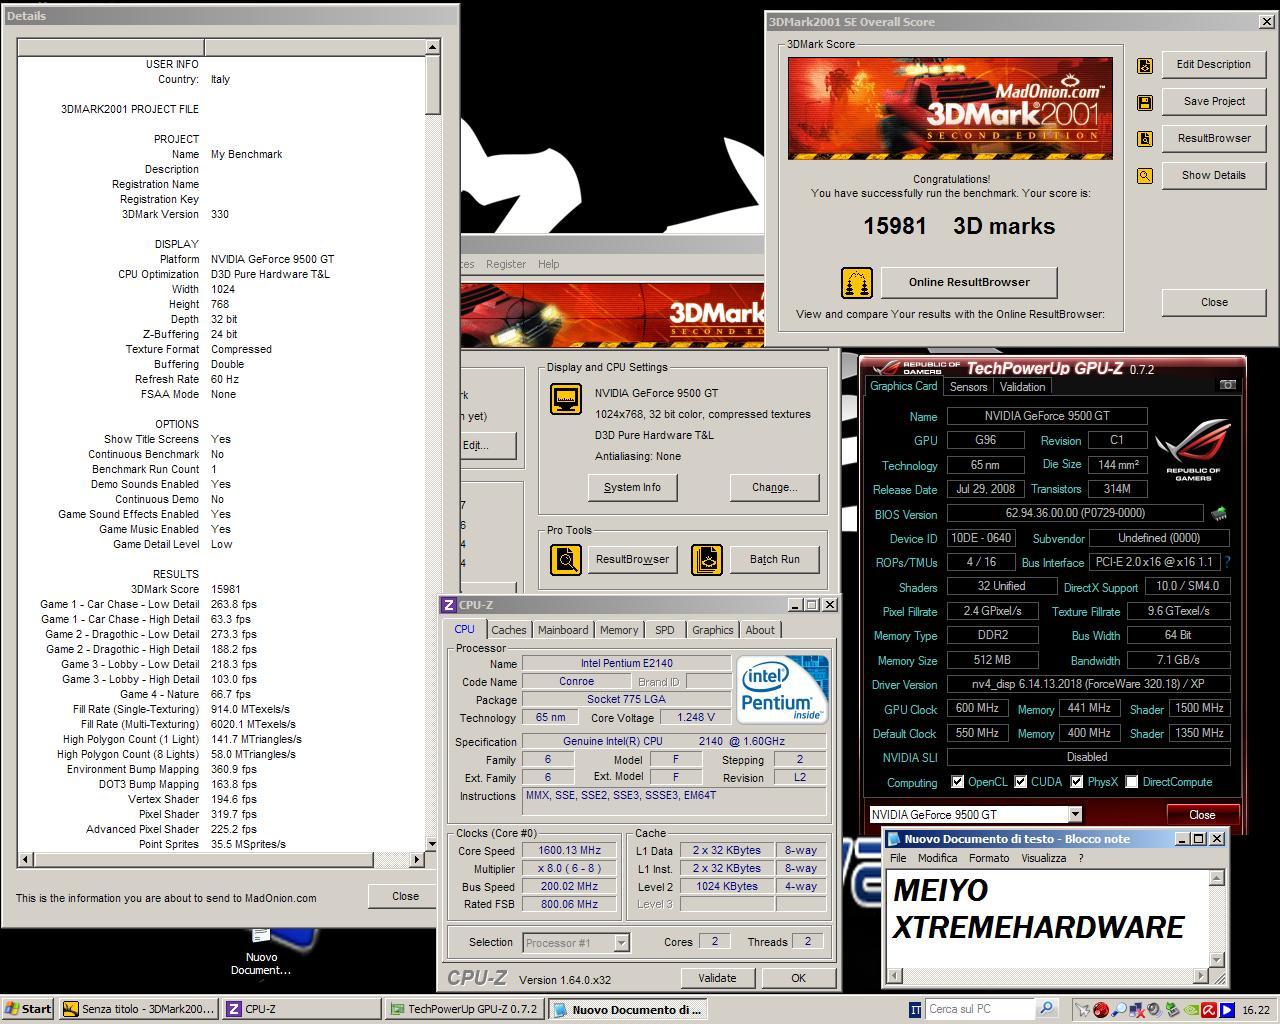Open the Memory tab in CPU-Z
Screen dimensions: 1280x1024
[x=619, y=630]
